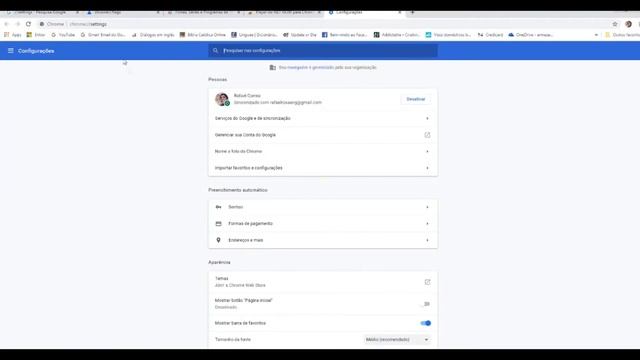
Task: Expand the Endereços e mais row arrow
Action: (x=427, y=240)
